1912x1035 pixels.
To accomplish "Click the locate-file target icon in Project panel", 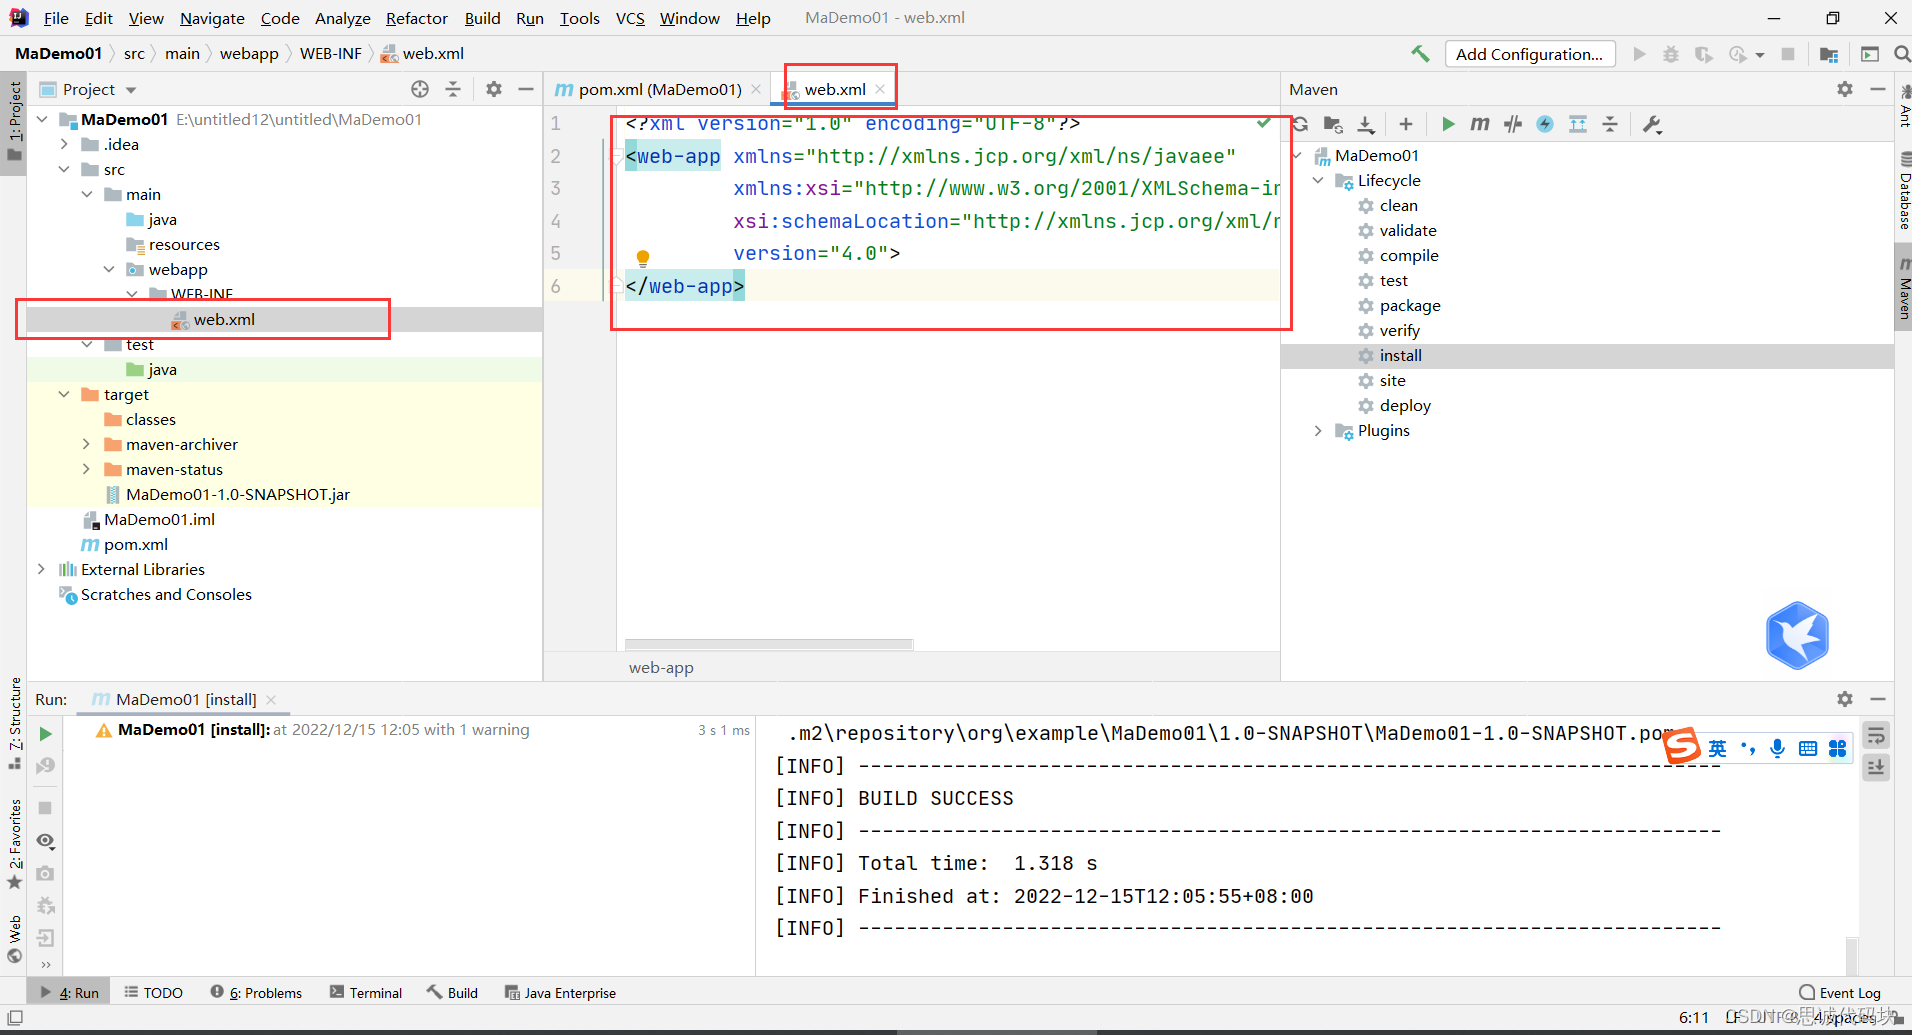I will [x=420, y=89].
